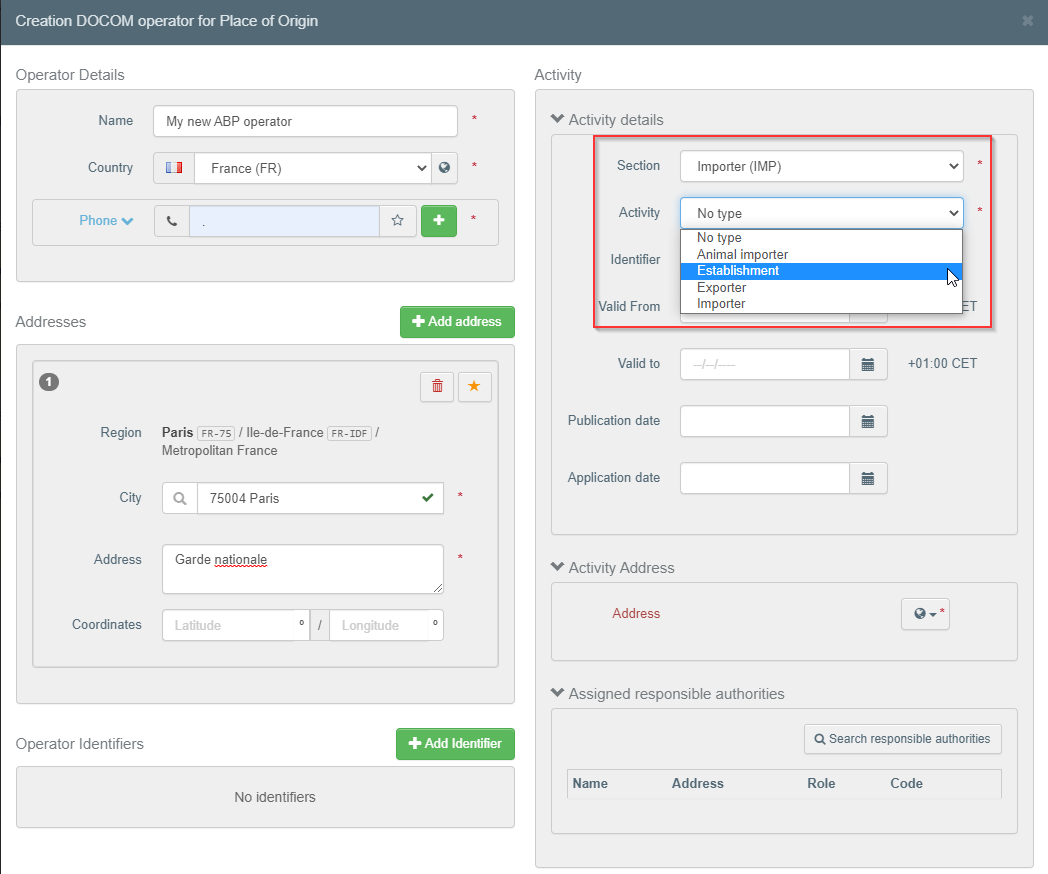The height and width of the screenshot is (874, 1048).
Task: Click the No identifiers message
Action: tap(275, 797)
